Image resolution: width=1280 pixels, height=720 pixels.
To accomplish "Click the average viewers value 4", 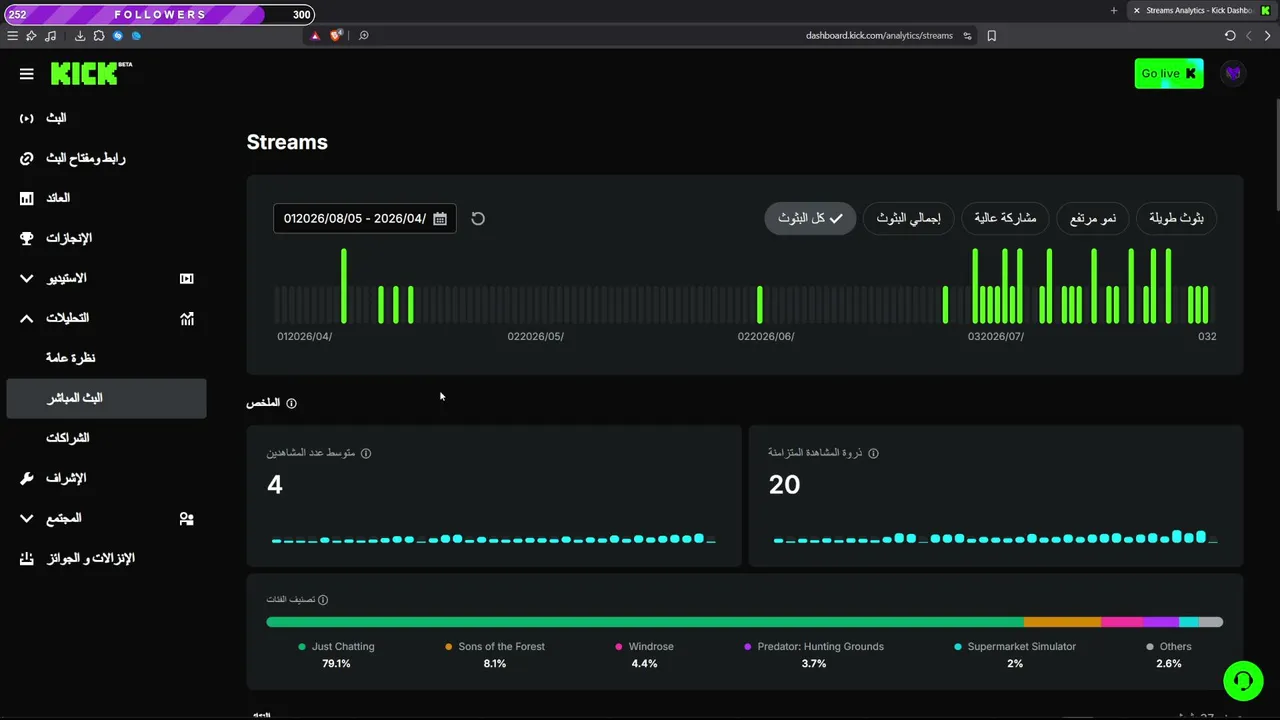I will pos(275,485).
